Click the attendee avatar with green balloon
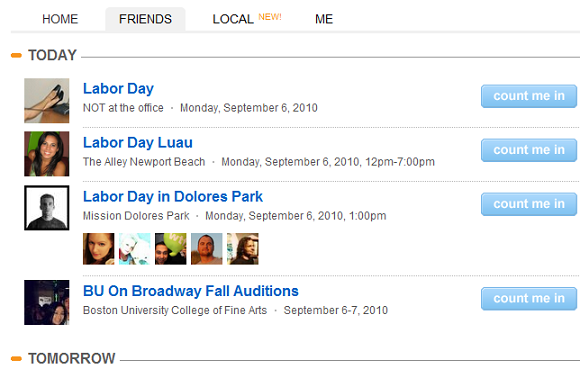The image size is (580, 369). click(x=171, y=249)
